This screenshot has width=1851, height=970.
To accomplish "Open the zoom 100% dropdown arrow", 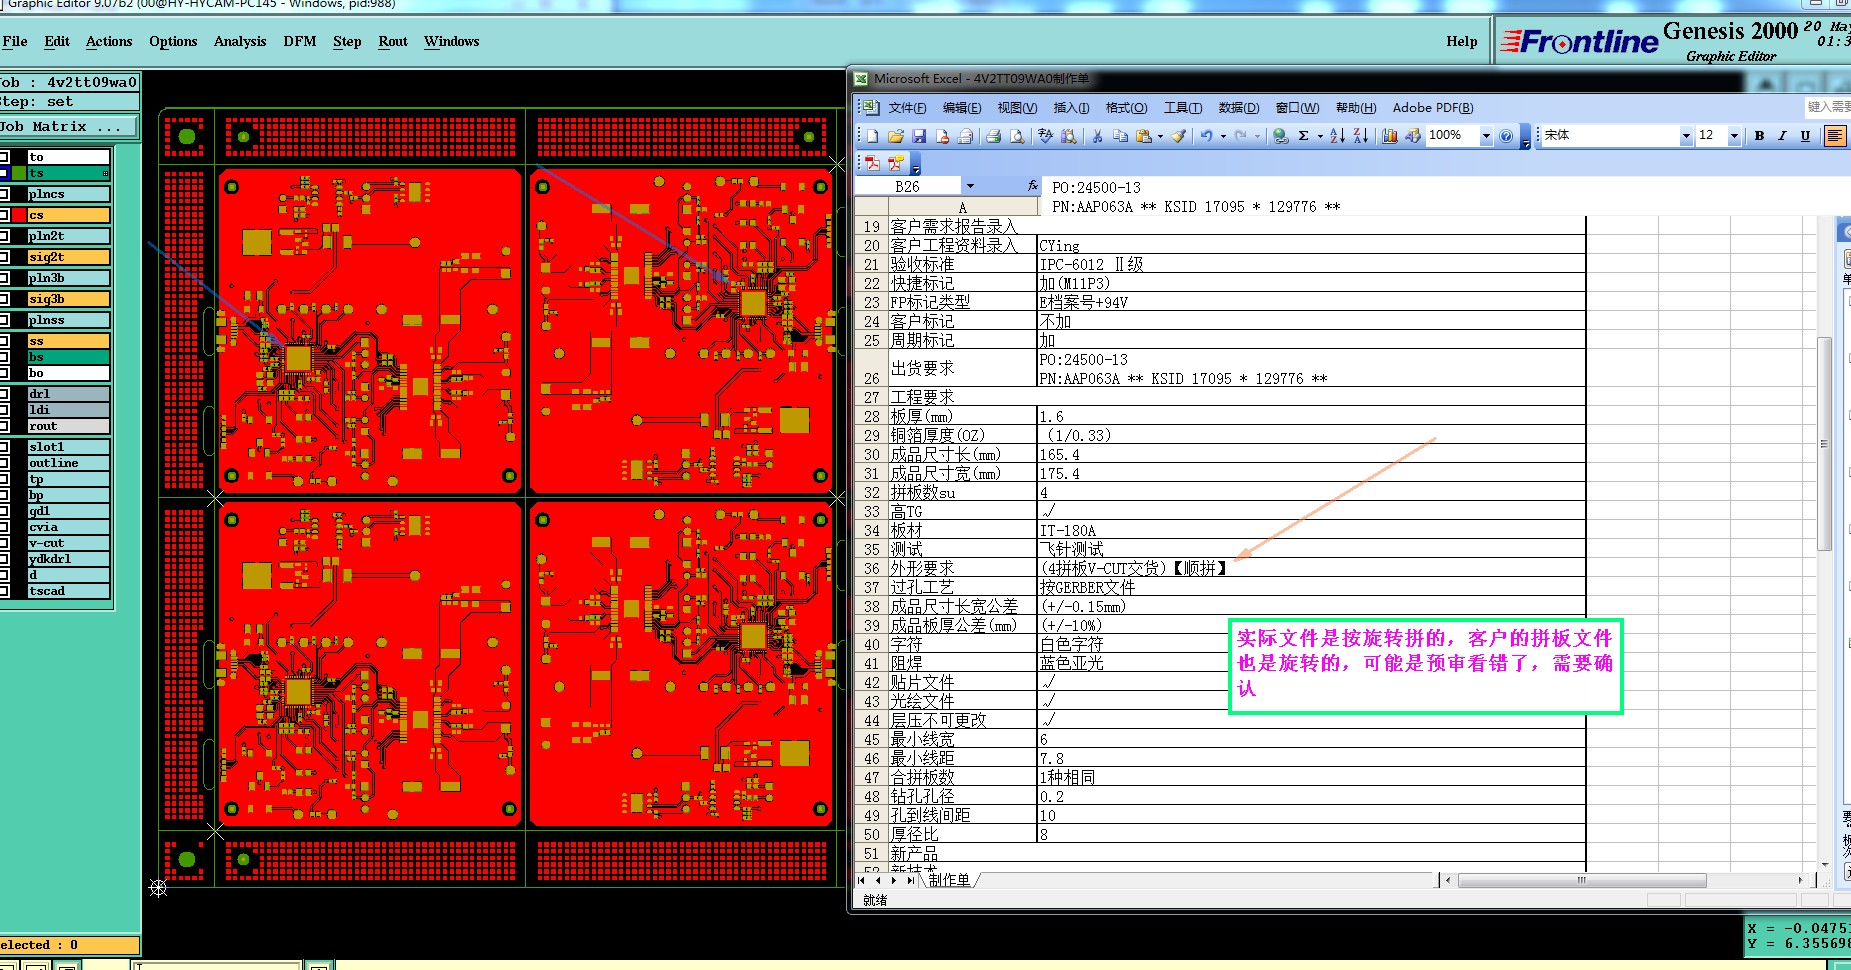I will click(x=1486, y=136).
